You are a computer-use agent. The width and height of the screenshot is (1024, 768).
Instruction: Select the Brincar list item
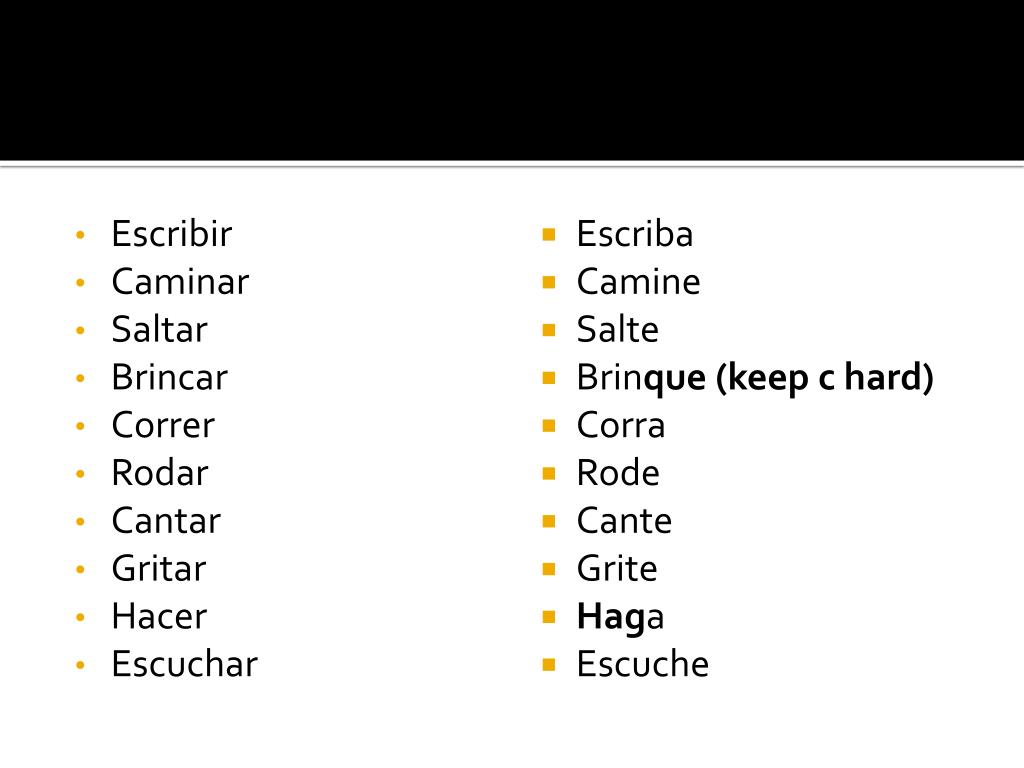(x=170, y=377)
